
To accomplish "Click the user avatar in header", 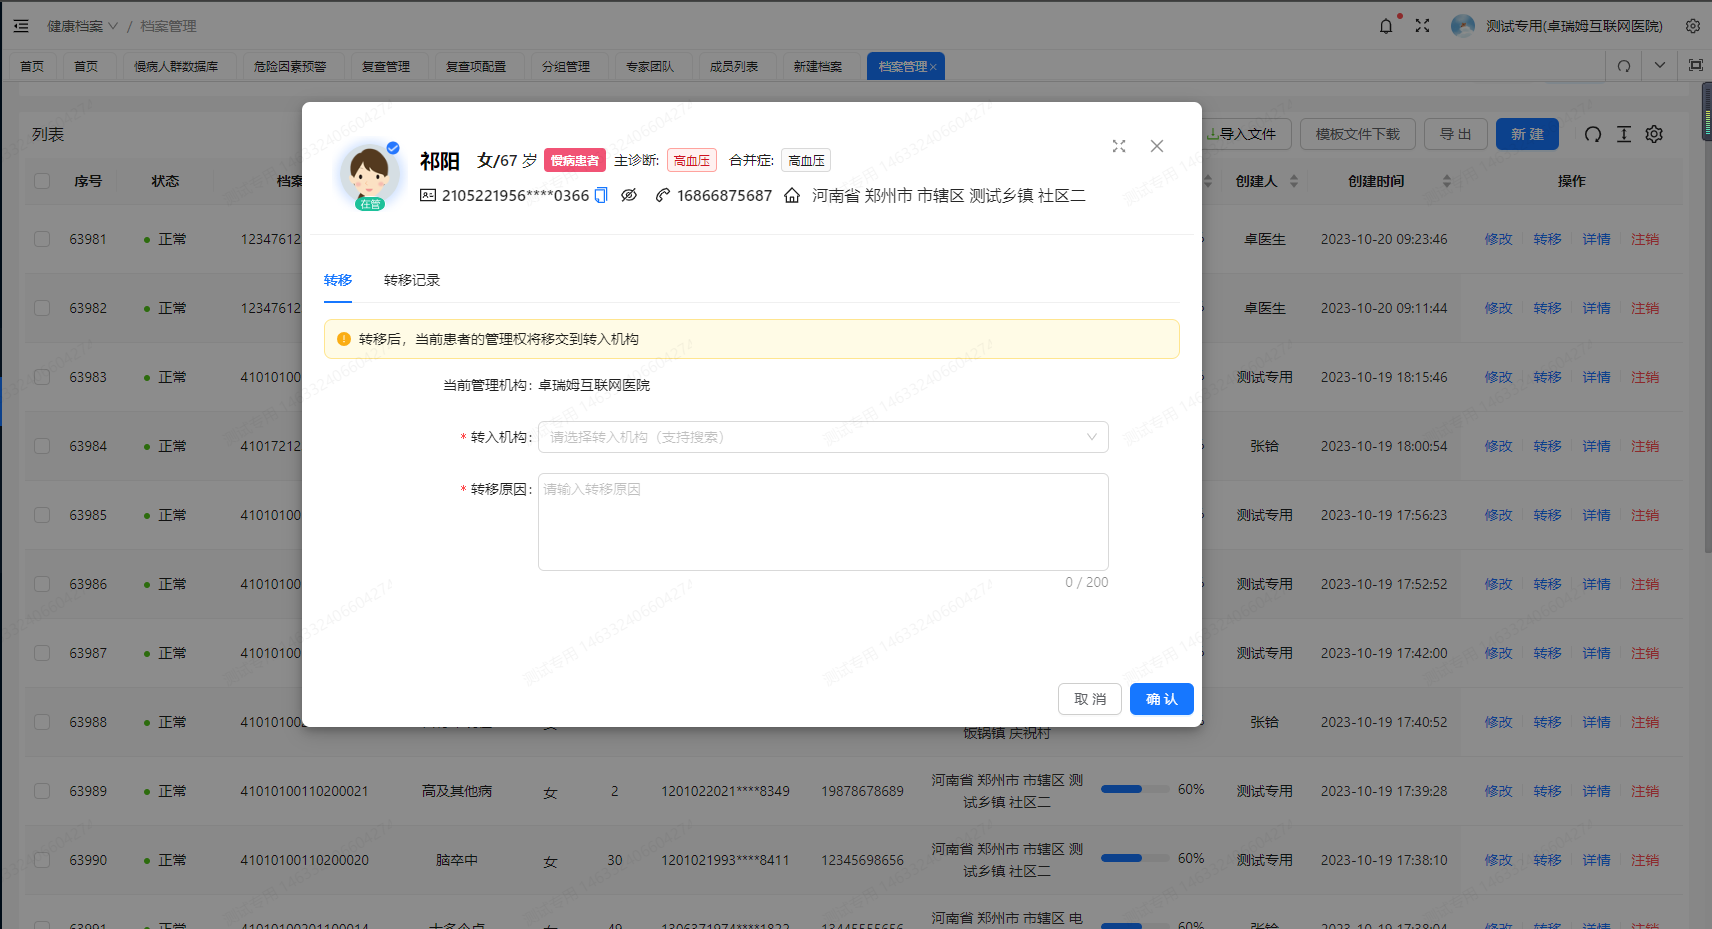I will [x=1463, y=26].
